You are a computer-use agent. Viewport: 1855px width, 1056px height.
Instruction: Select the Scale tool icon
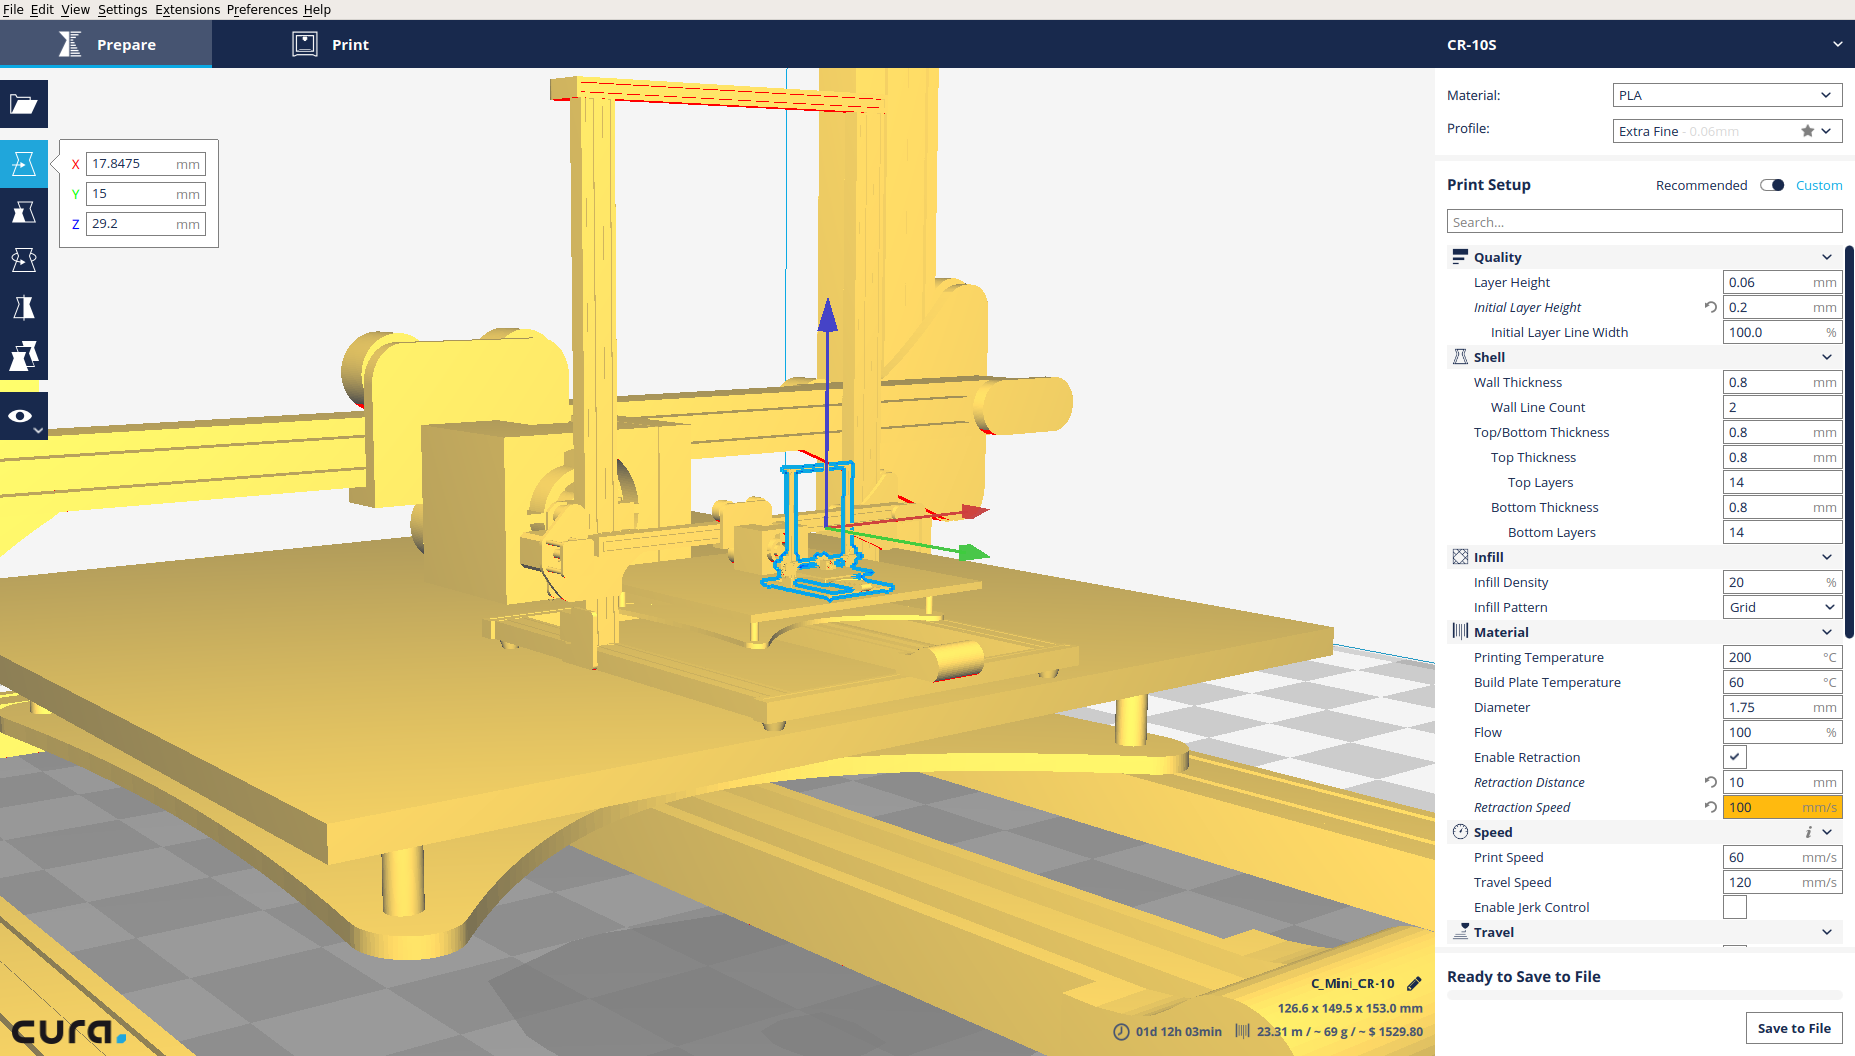coord(24,212)
